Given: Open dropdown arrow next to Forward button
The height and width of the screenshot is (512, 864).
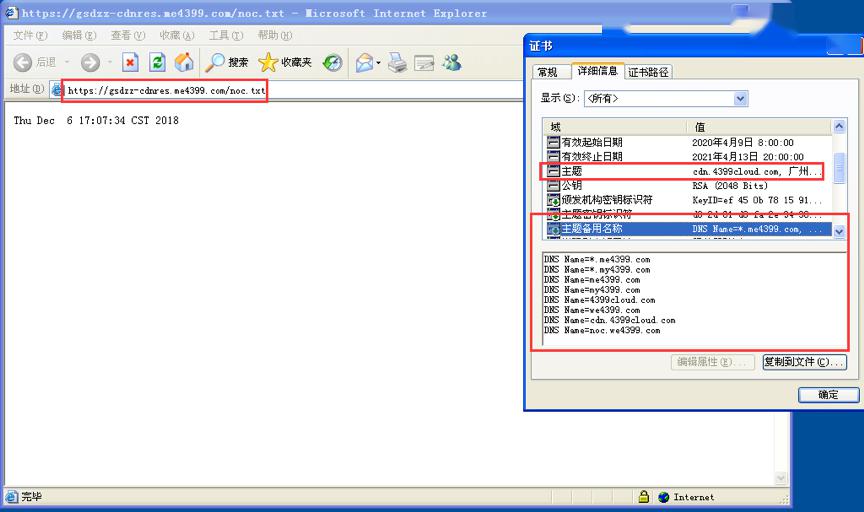Looking at the screenshot, I should [110, 62].
